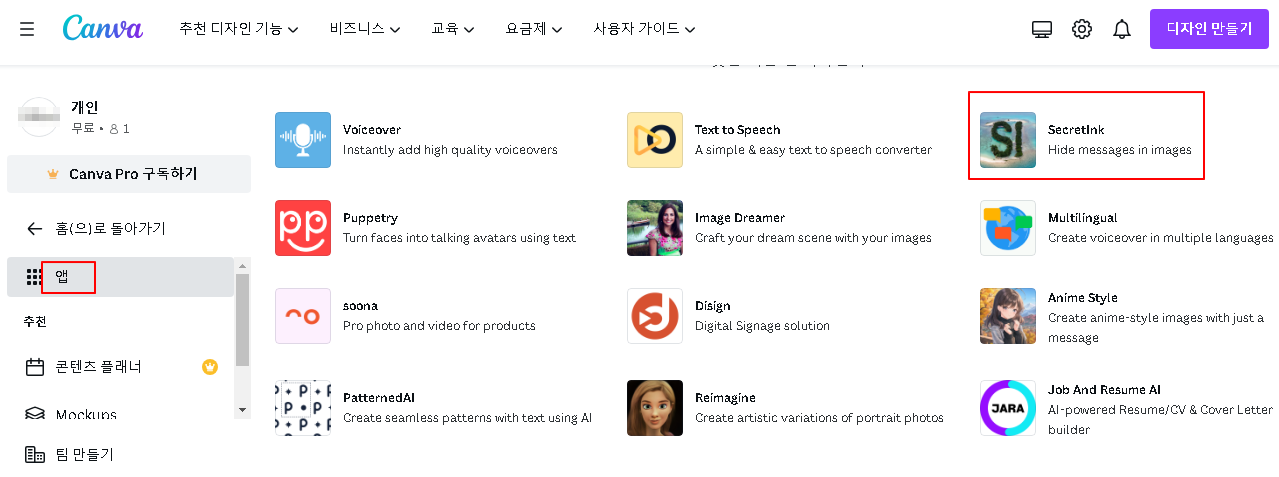Click the SecretInk app icon
The width and height of the screenshot is (1279, 477).
click(x=1008, y=140)
